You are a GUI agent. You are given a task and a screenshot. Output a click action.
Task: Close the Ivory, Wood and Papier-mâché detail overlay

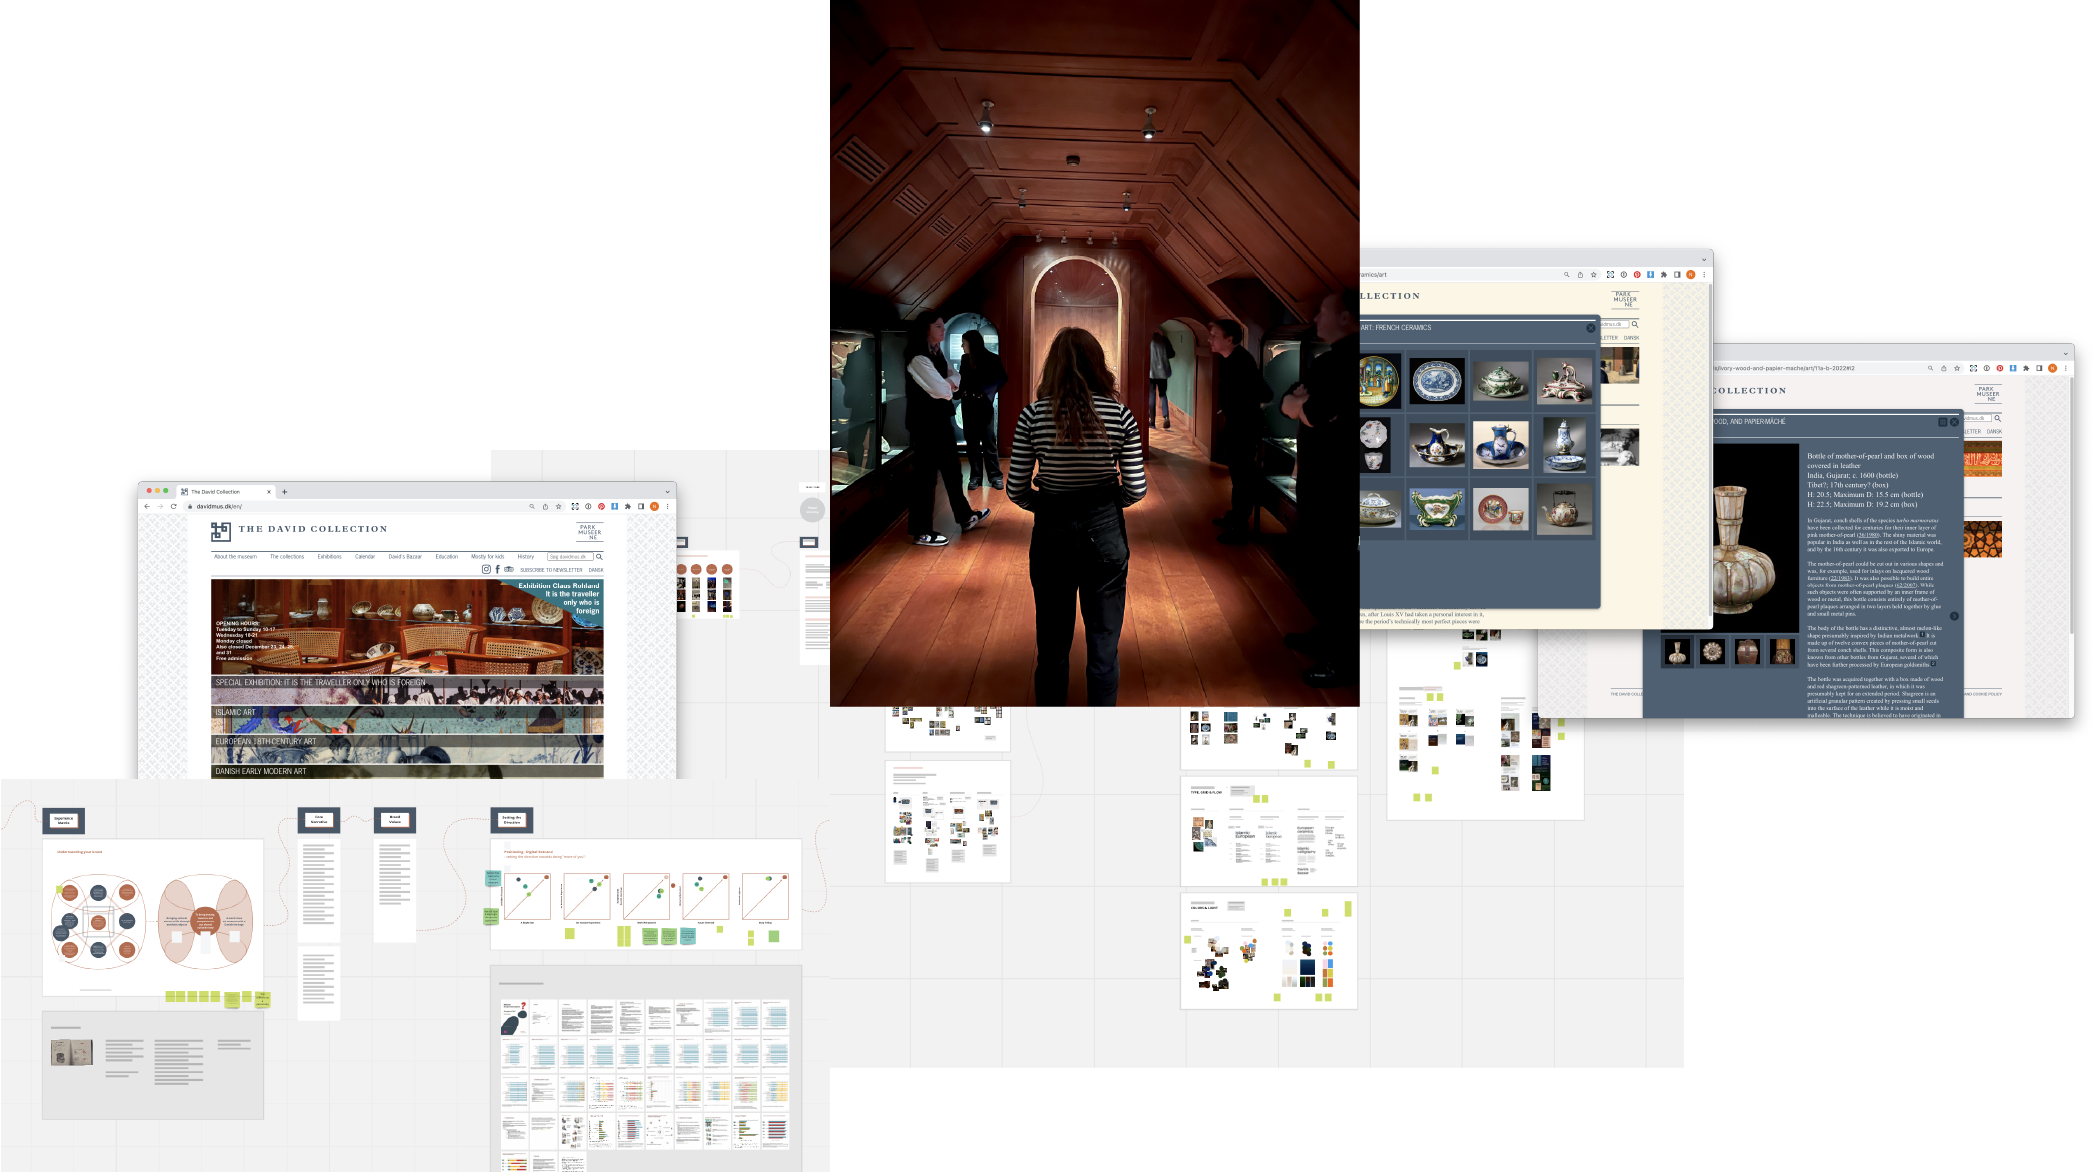(x=1954, y=422)
